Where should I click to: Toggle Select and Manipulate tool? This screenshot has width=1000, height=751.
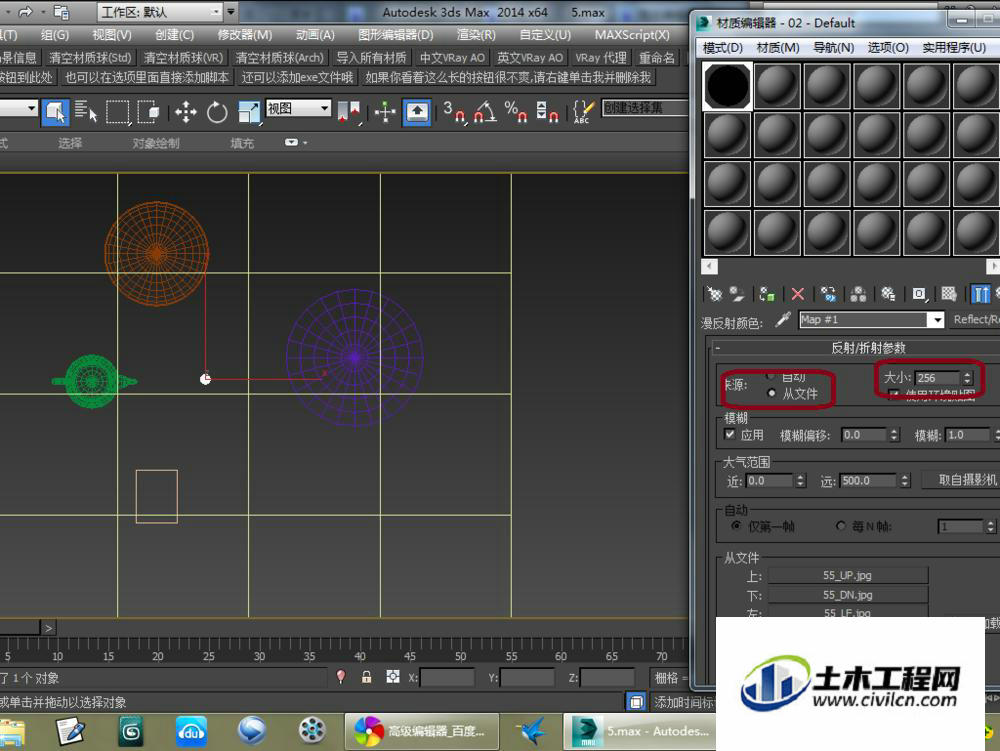click(385, 112)
